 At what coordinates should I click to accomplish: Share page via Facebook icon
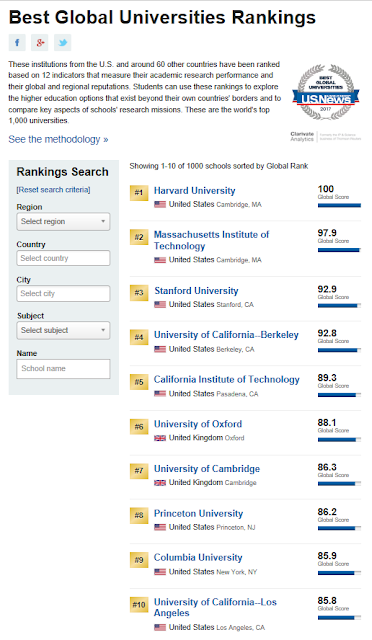17,42
